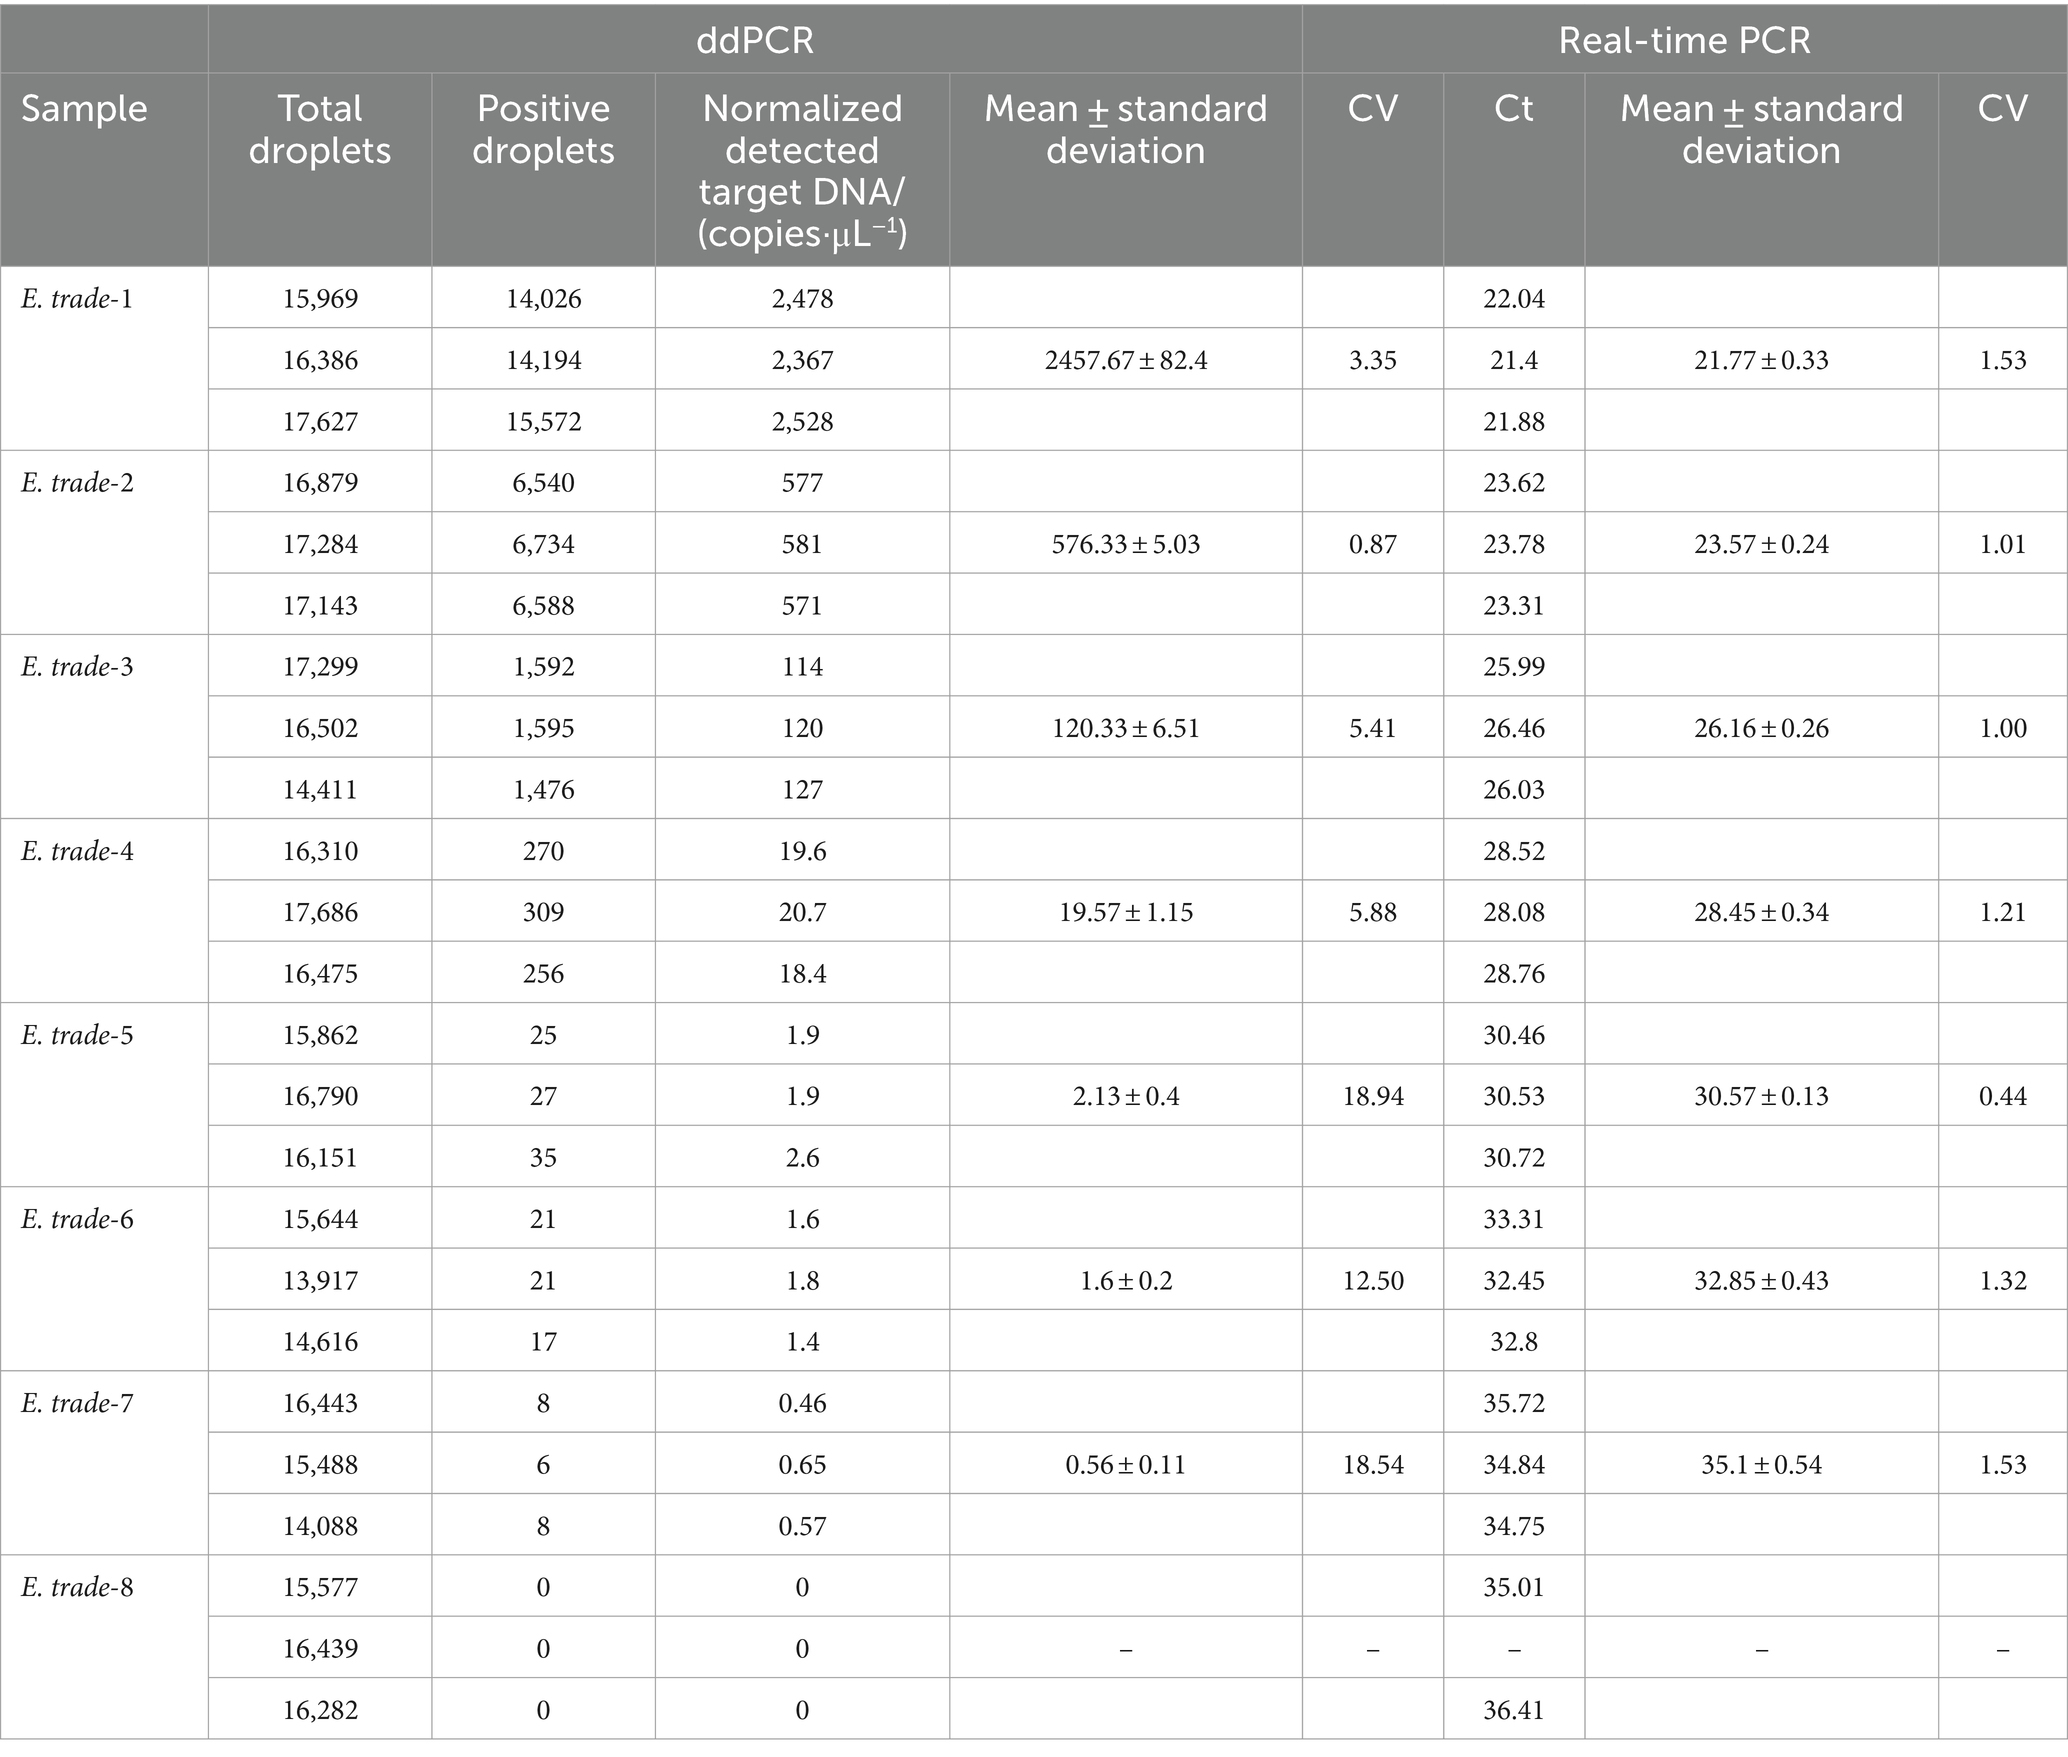Select real-time CV value 1.00

[x=2003, y=728]
